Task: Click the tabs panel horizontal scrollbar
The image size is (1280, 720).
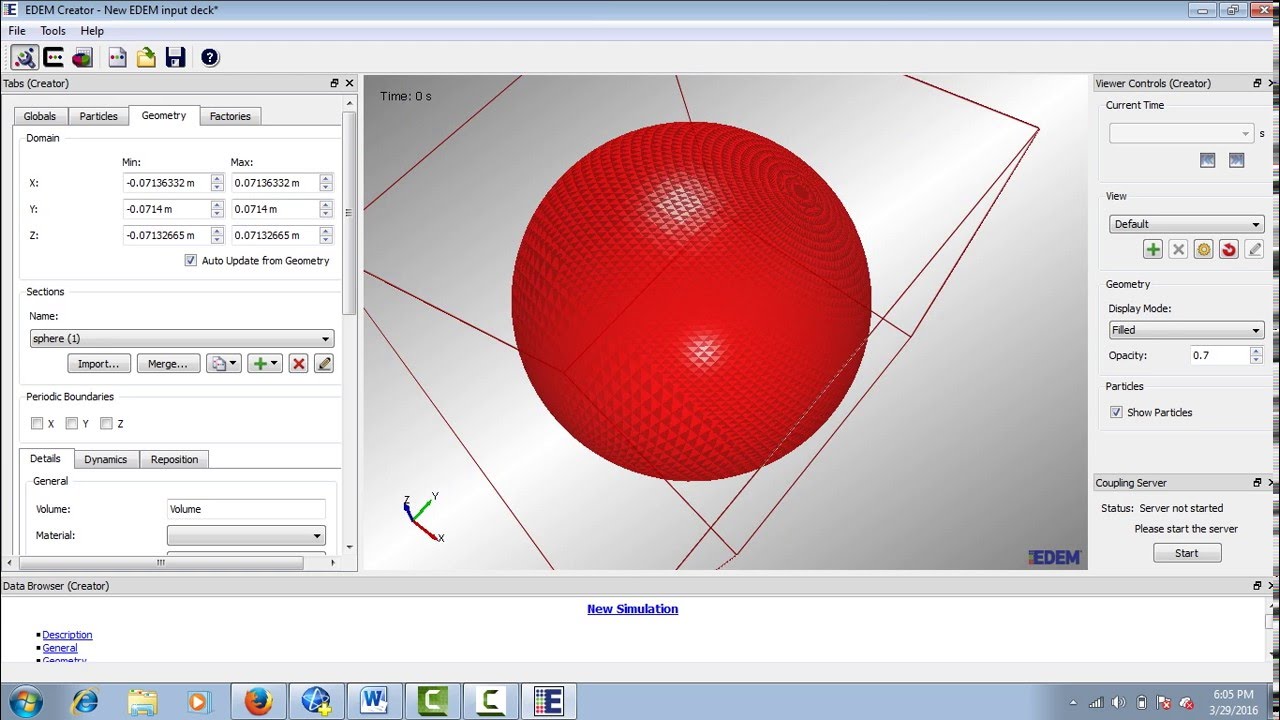Action: 160,563
